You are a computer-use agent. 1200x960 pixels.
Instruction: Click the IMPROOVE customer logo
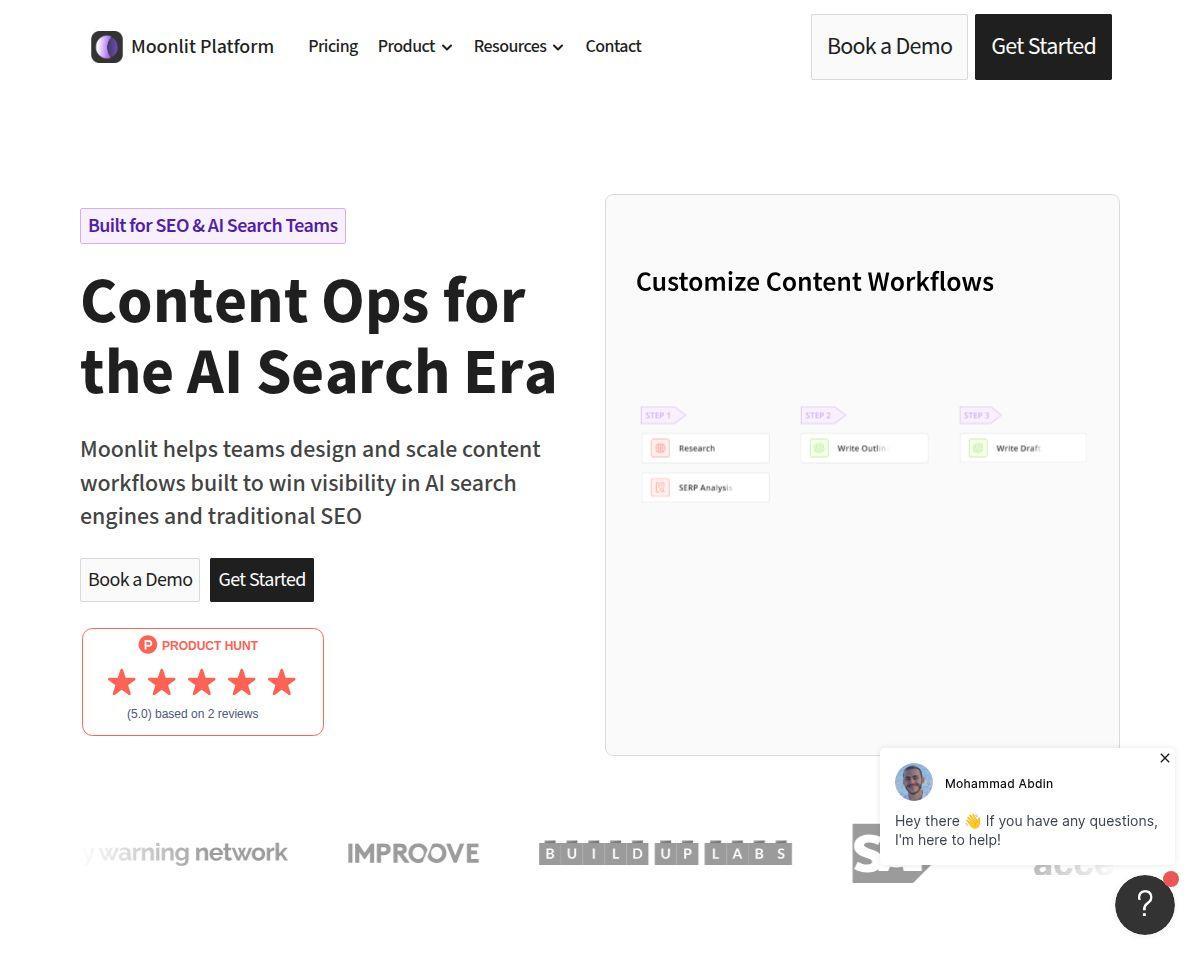point(413,853)
